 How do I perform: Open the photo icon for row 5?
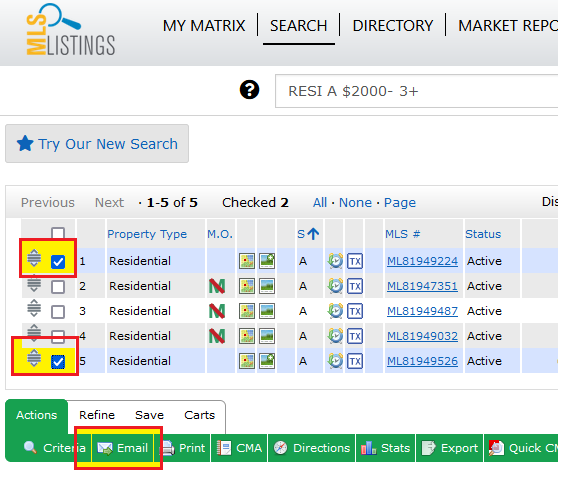(267, 361)
